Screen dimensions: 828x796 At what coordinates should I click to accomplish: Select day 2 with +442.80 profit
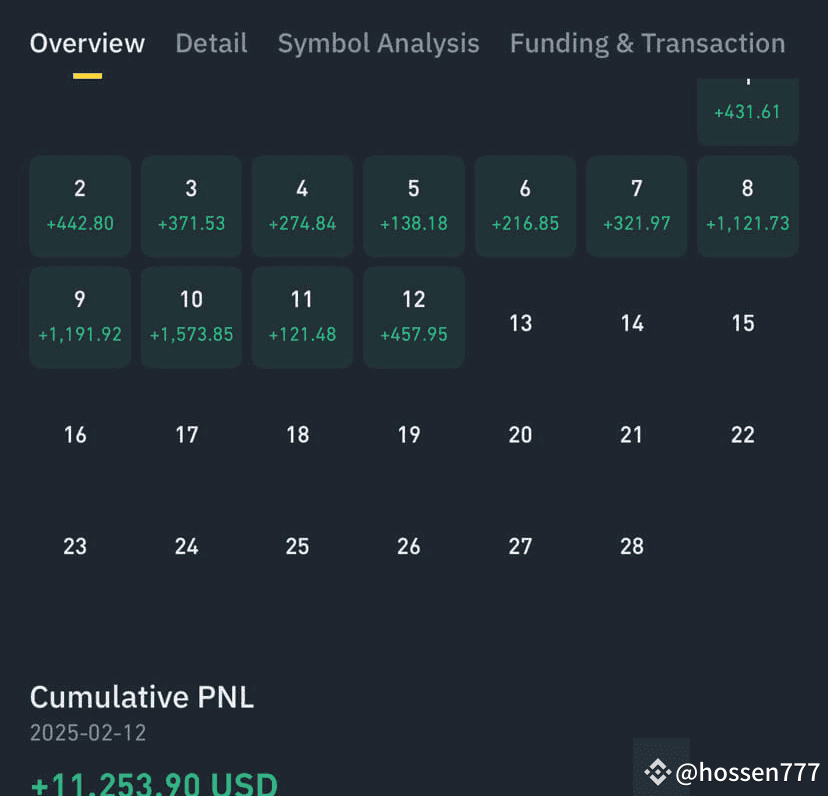[80, 205]
